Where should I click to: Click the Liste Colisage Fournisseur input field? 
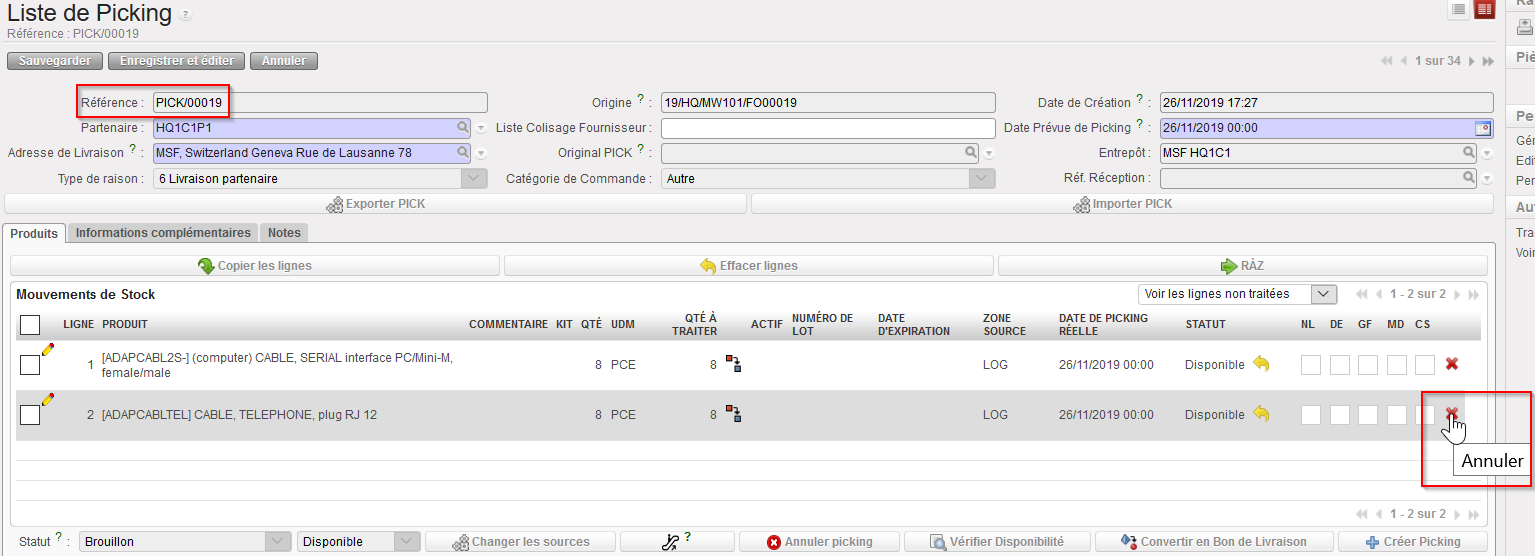(x=828, y=128)
